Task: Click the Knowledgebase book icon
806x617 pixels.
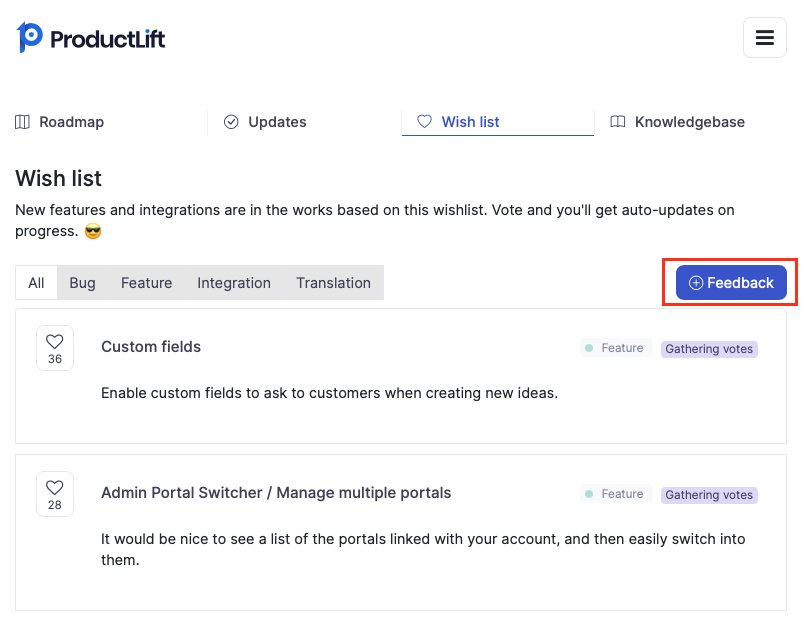Action: (x=617, y=122)
